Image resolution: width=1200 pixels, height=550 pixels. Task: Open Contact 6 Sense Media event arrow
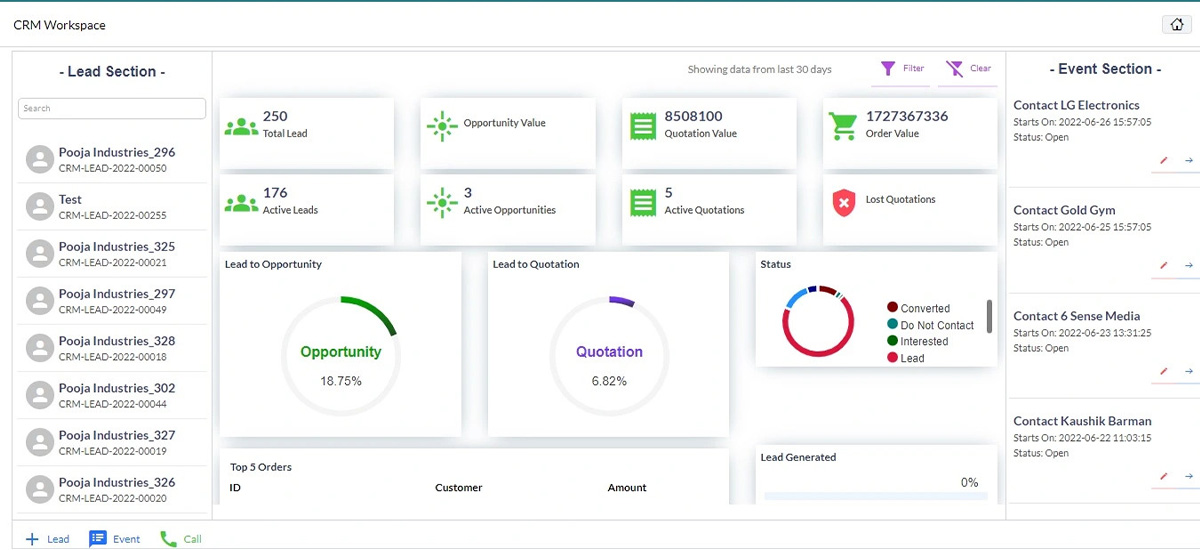1189,371
